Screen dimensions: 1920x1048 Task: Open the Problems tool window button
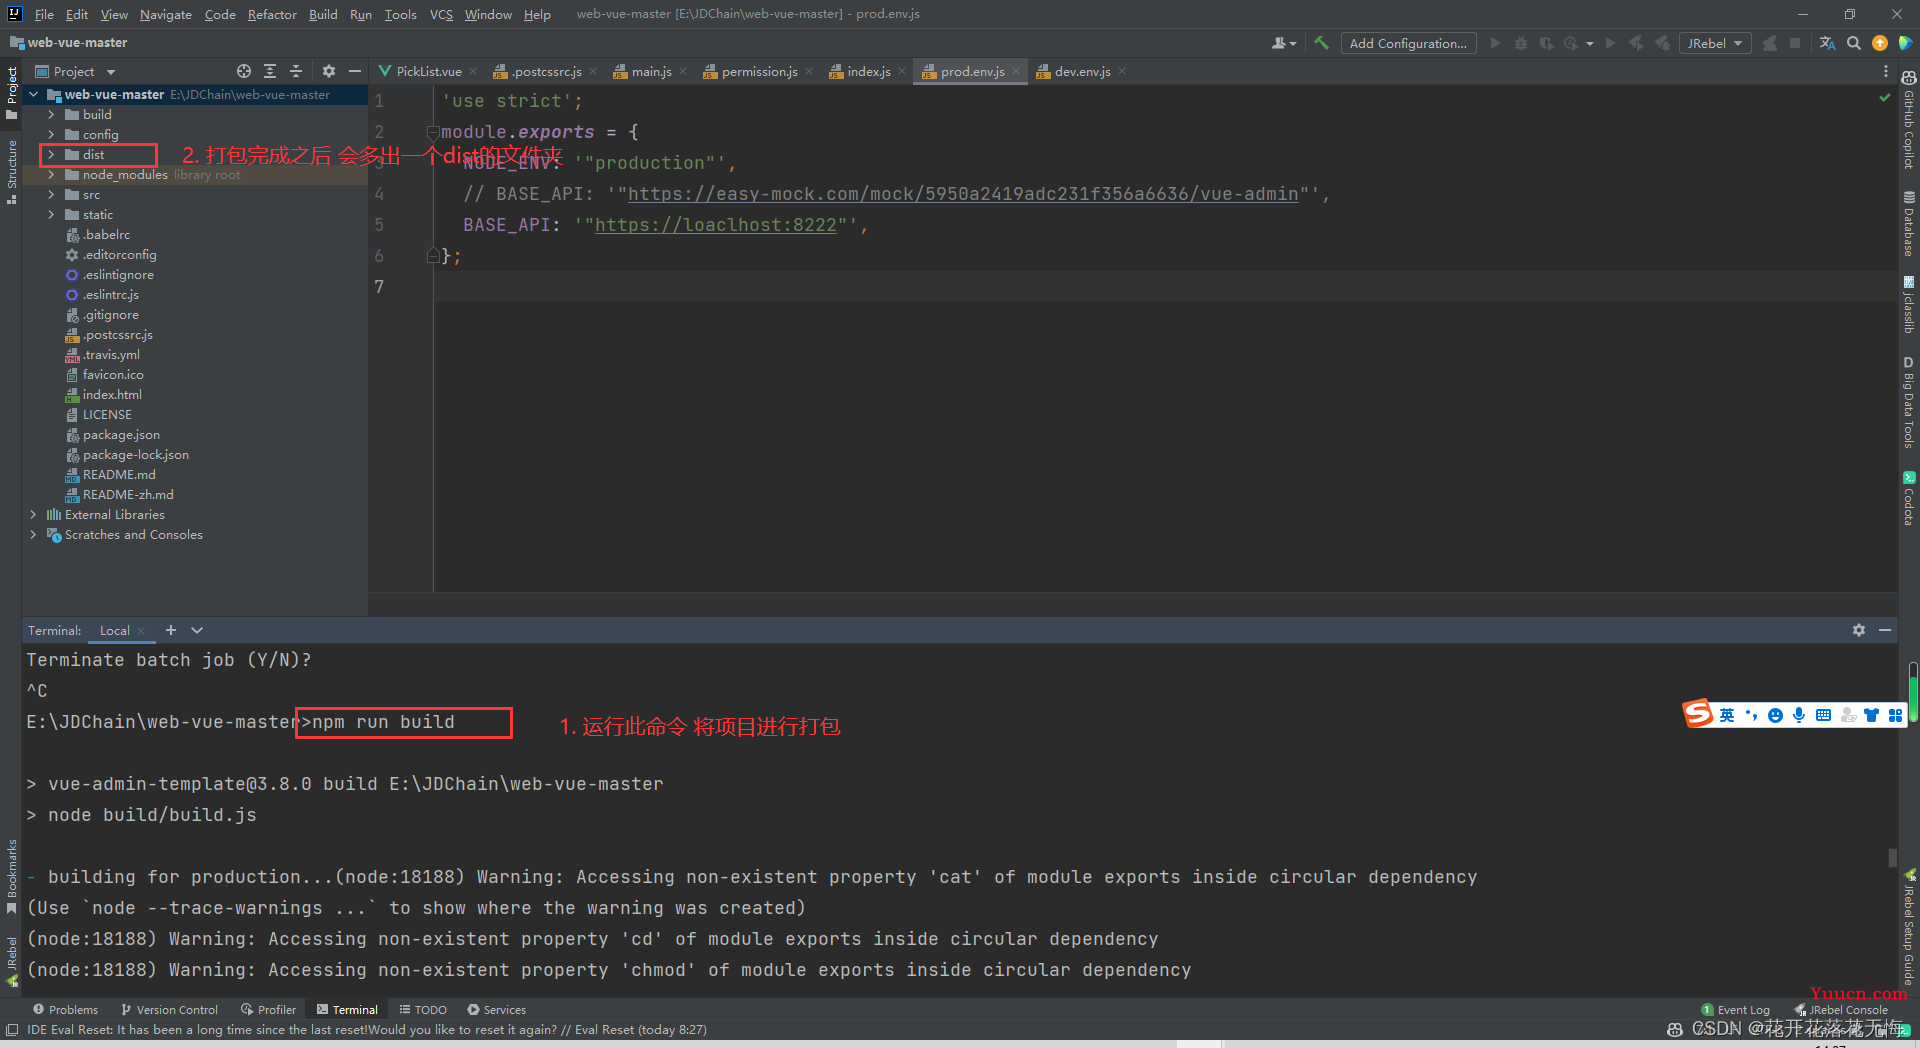(66, 1010)
